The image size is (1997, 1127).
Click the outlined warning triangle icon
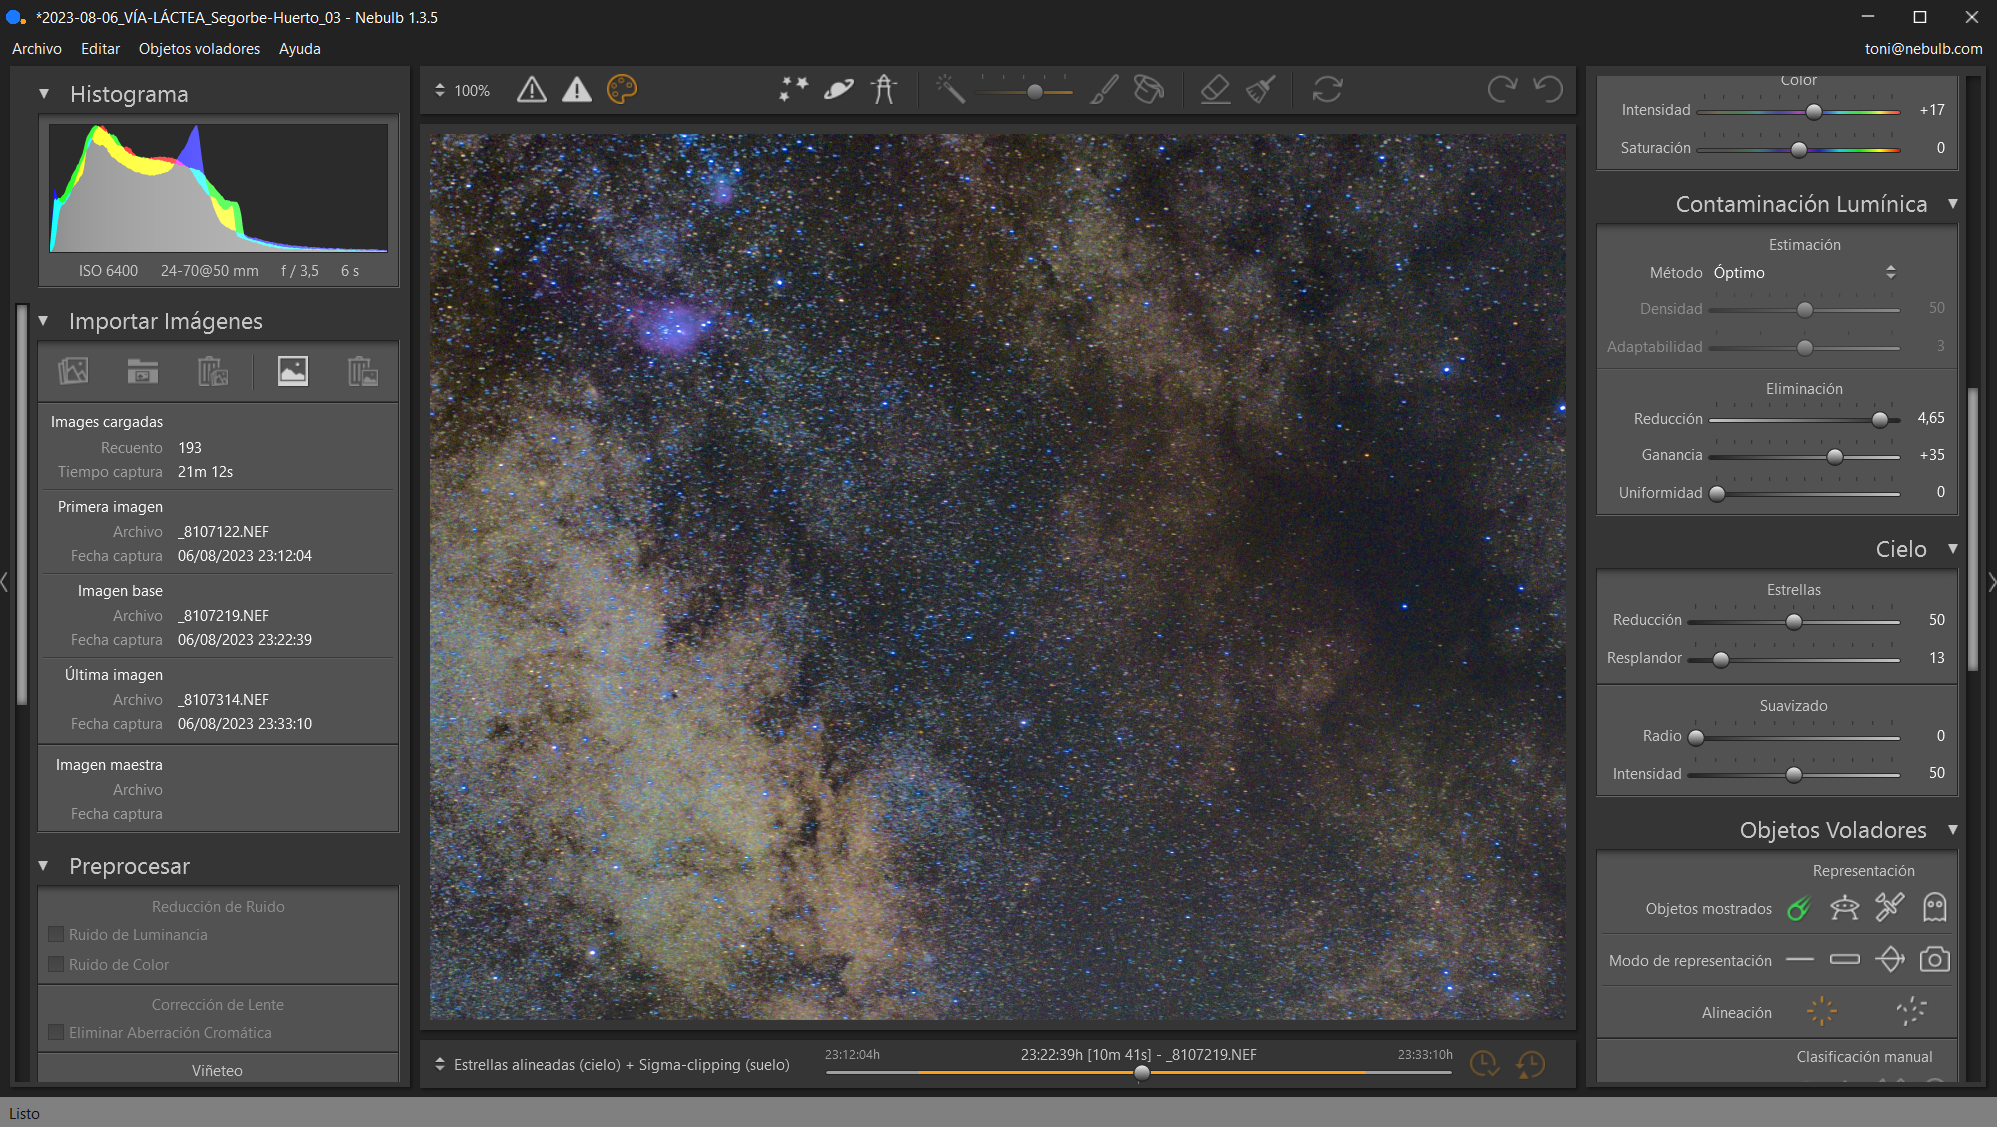pyautogui.click(x=532, y=90)
